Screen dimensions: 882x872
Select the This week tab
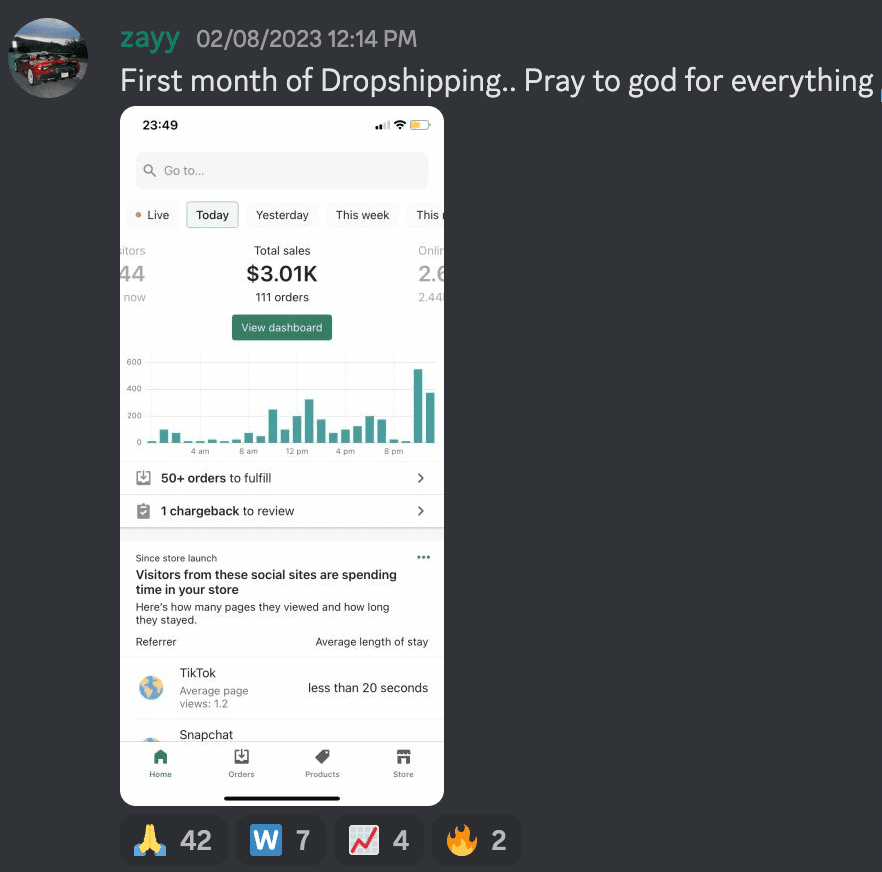tap(362, 215)
